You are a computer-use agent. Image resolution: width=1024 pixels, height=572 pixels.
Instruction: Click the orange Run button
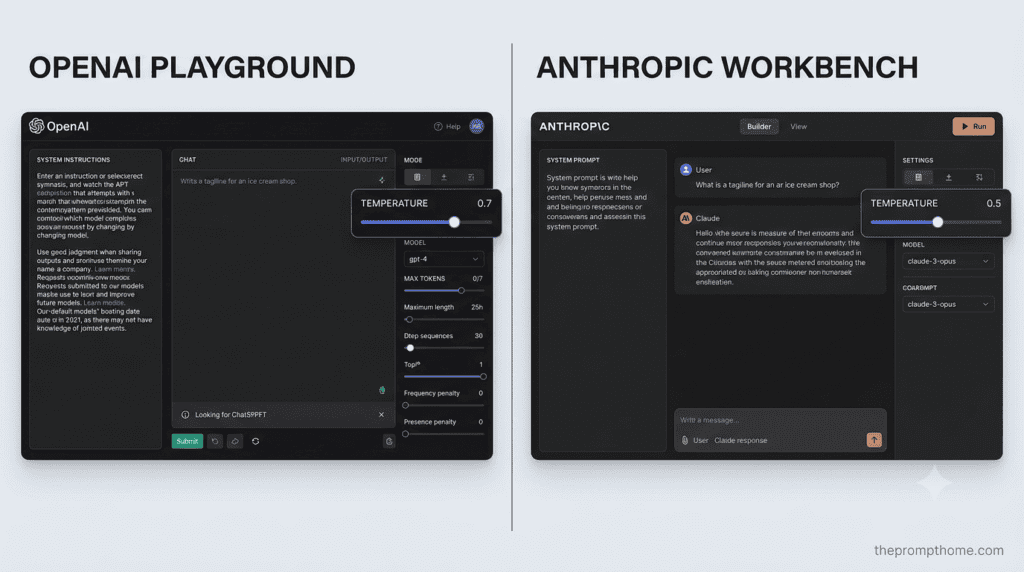click(x=973, y=127)
